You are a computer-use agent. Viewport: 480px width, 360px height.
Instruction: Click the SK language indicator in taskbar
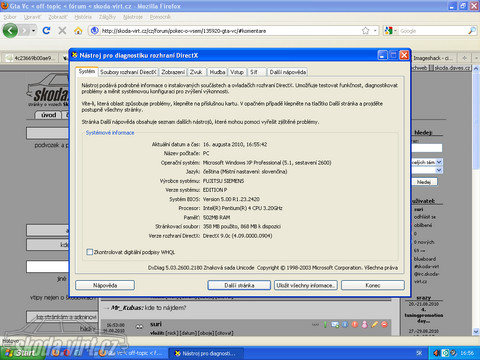pos(419,353)
